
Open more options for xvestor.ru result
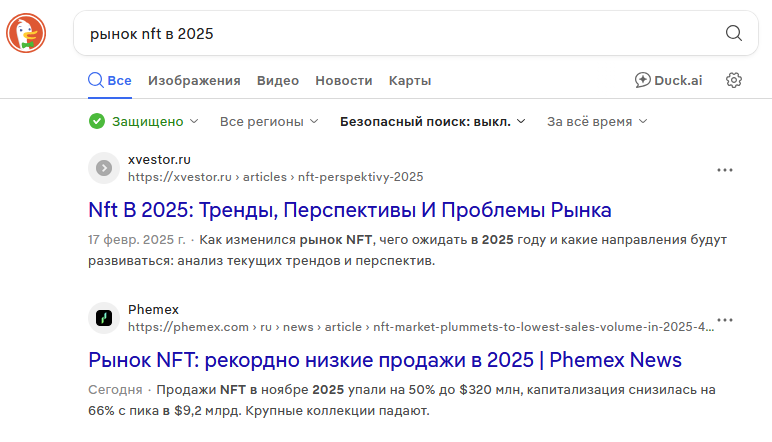click(x=725, y=170)
